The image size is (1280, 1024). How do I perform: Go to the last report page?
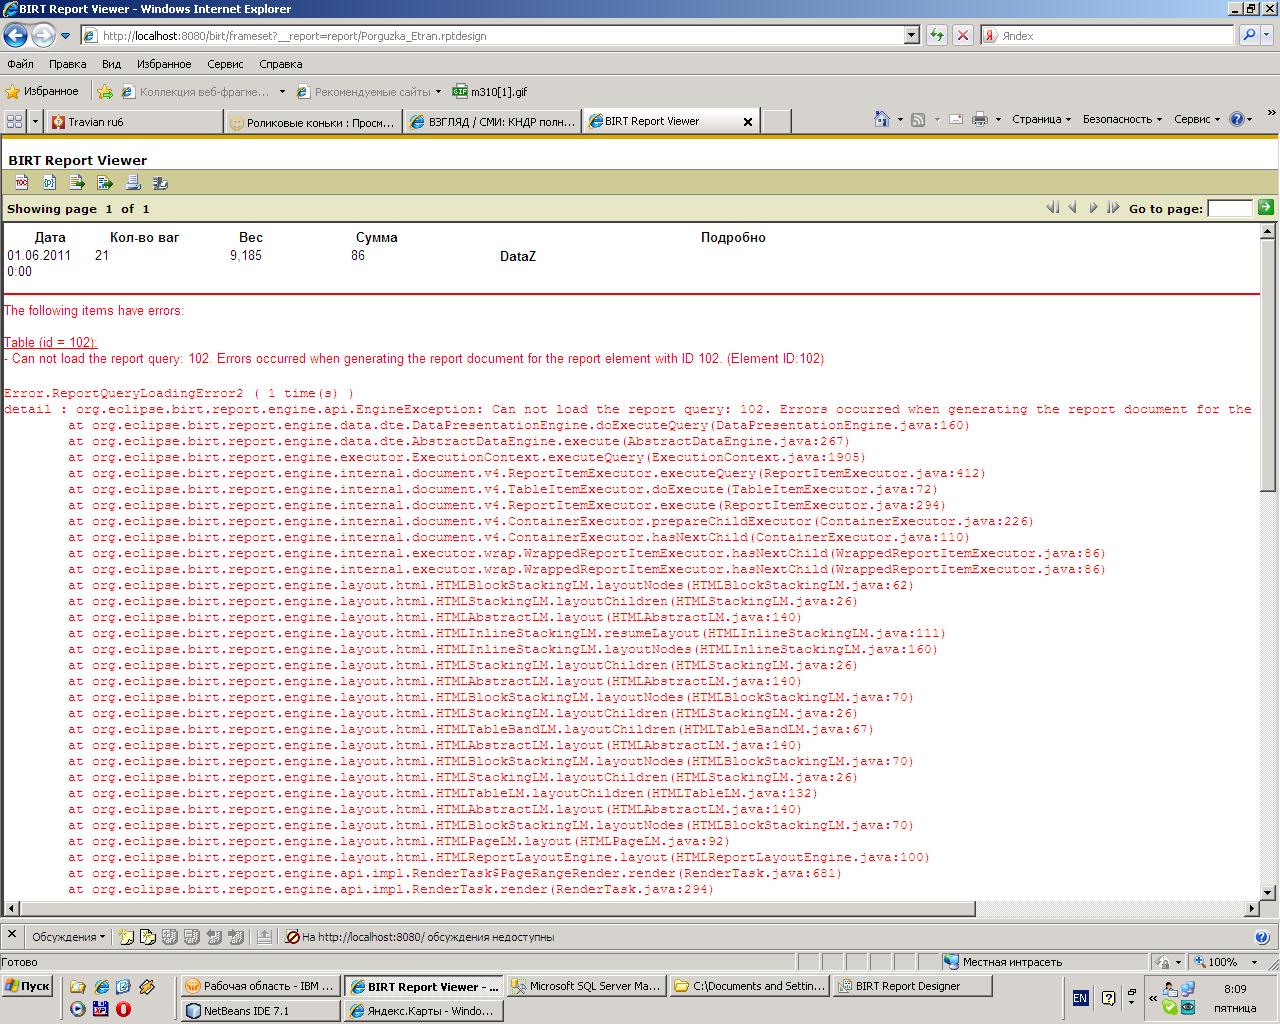pyautogui.click(x=1113, y=207)
